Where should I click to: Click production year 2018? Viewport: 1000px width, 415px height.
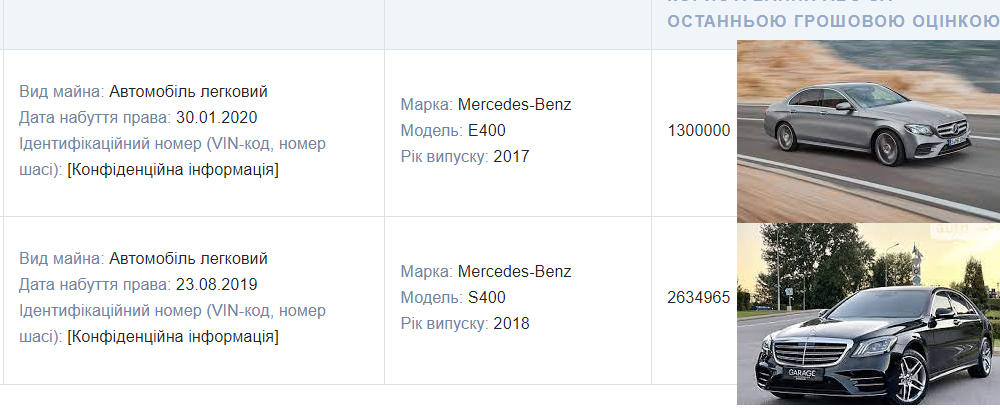pyautogui.click(x=511, y=324)
